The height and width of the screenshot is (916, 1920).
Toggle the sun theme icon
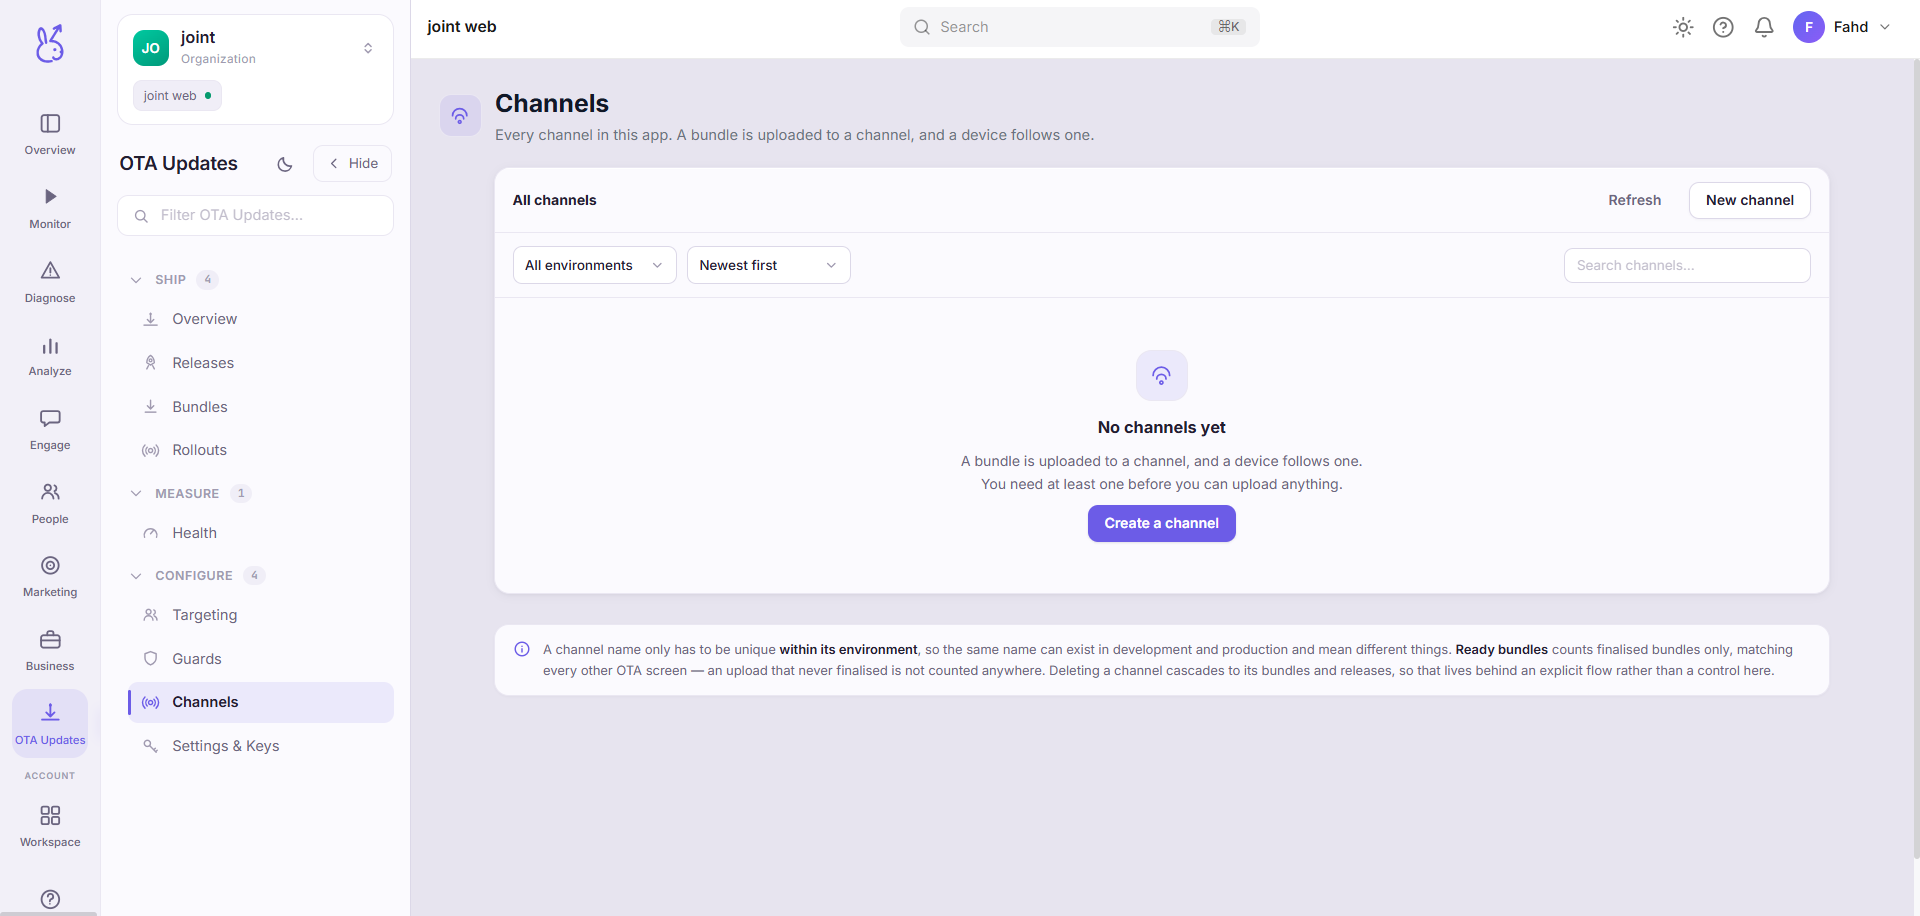[x=1683, y=27]
